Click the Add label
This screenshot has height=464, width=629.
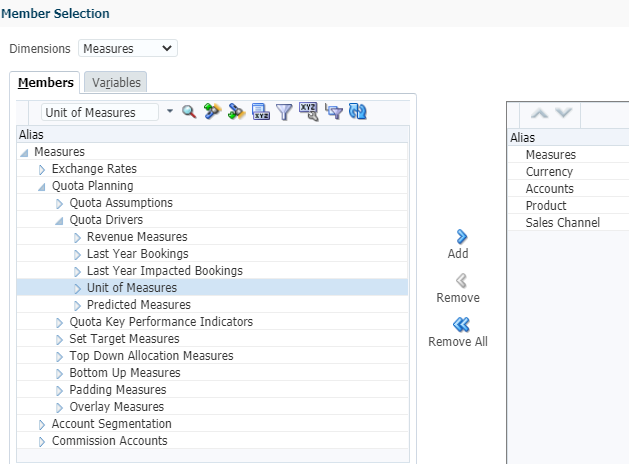coord(458,253)
